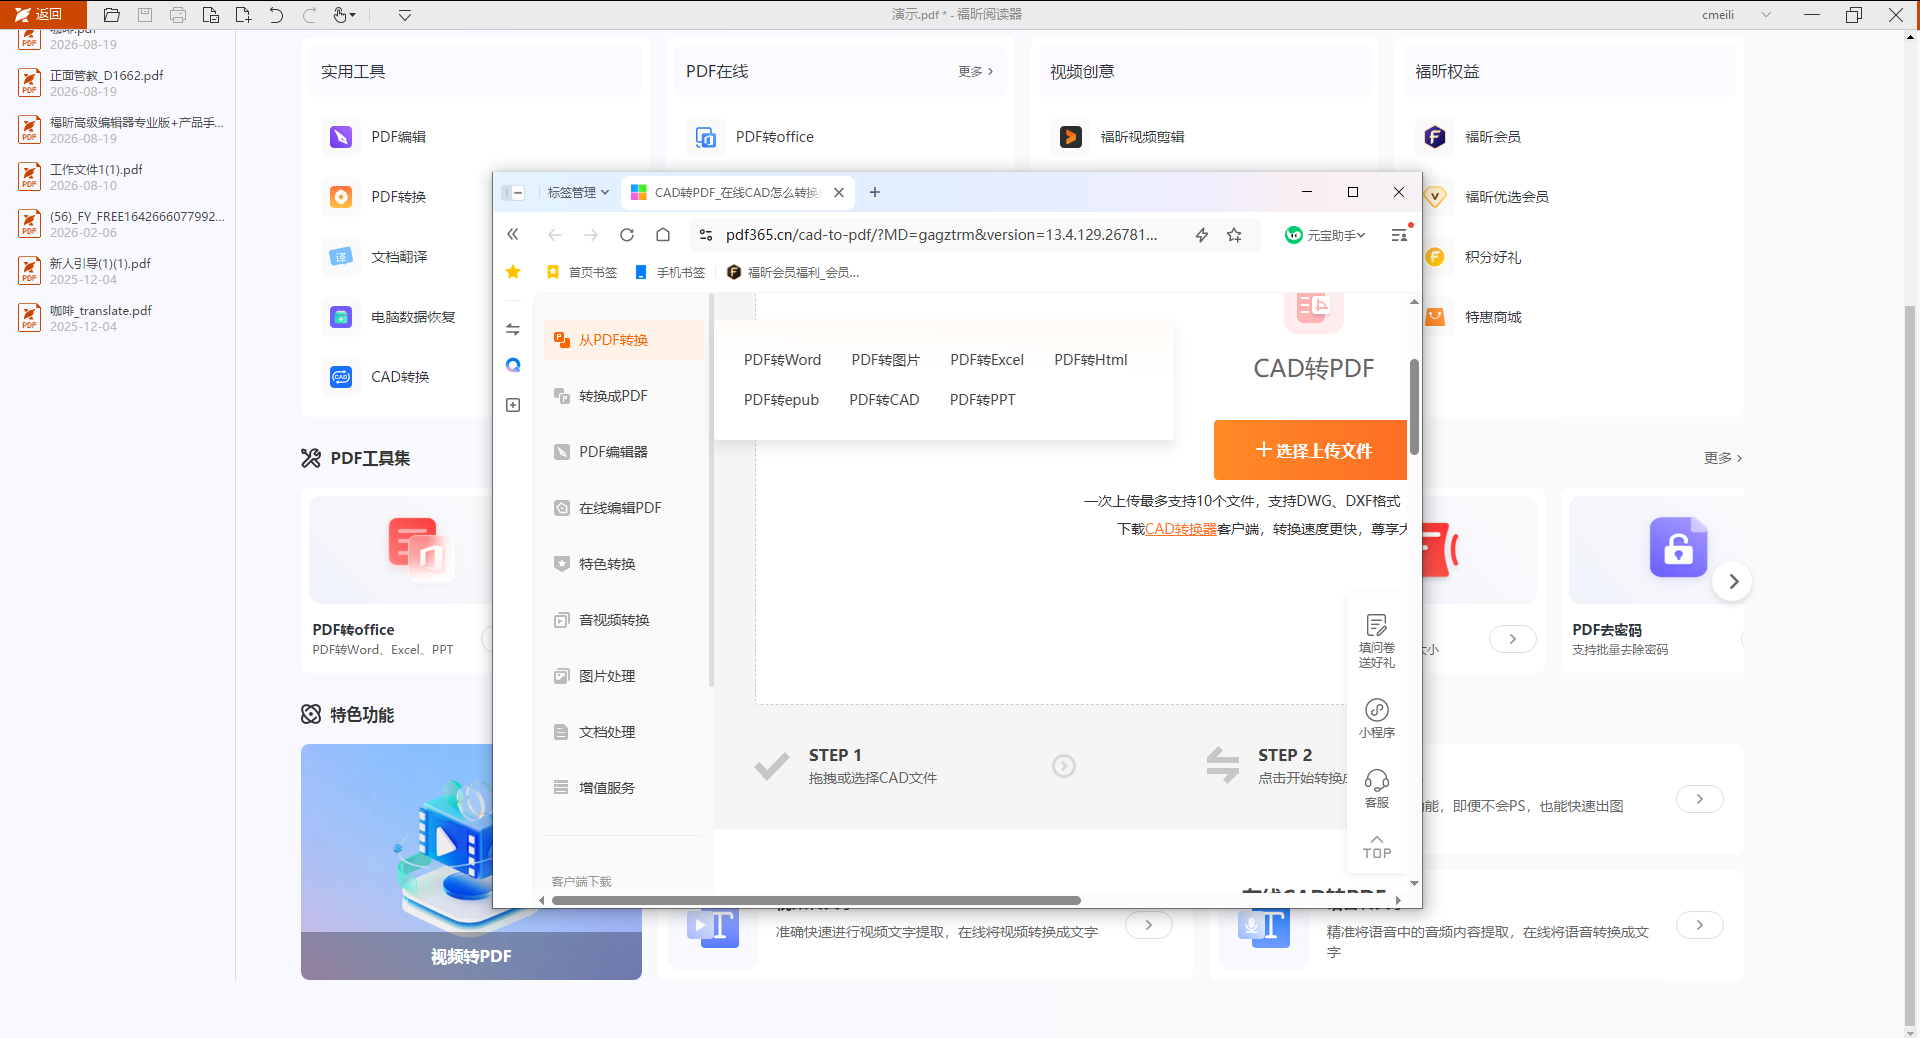
Task: Click the browser page horizontal scrollbar
Action: (x=816, y=900)
